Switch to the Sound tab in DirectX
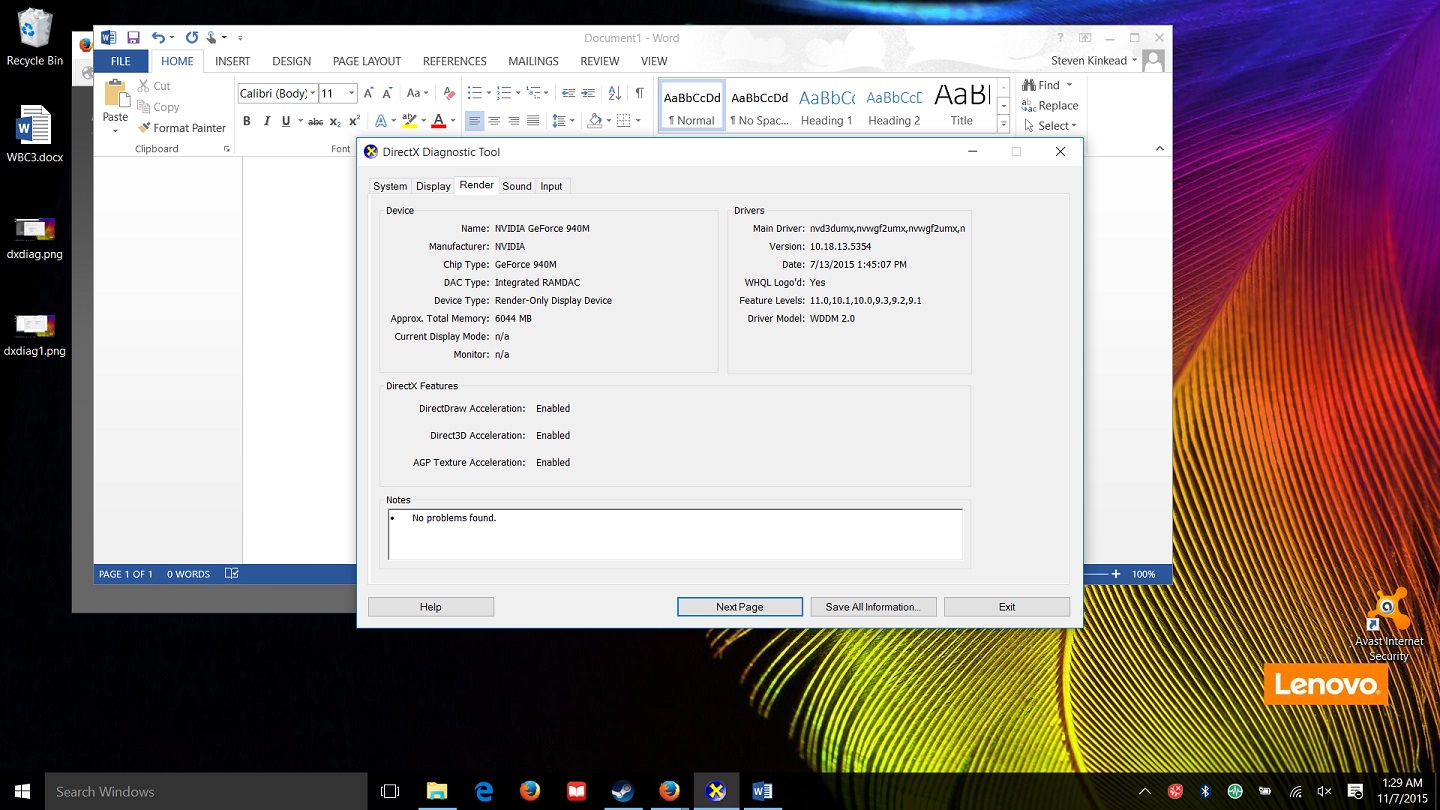Screen dimensions: 1440x810 517,186
